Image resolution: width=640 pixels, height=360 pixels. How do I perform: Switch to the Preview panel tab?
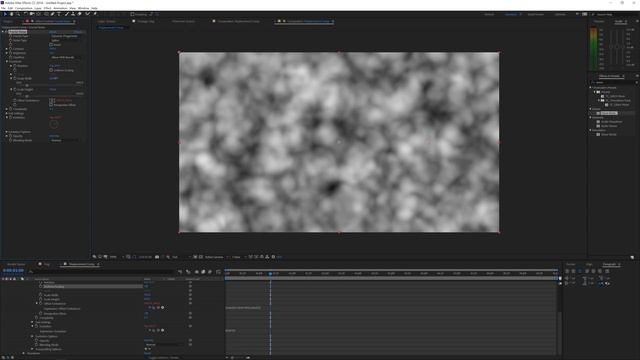(x=599, y=21)
